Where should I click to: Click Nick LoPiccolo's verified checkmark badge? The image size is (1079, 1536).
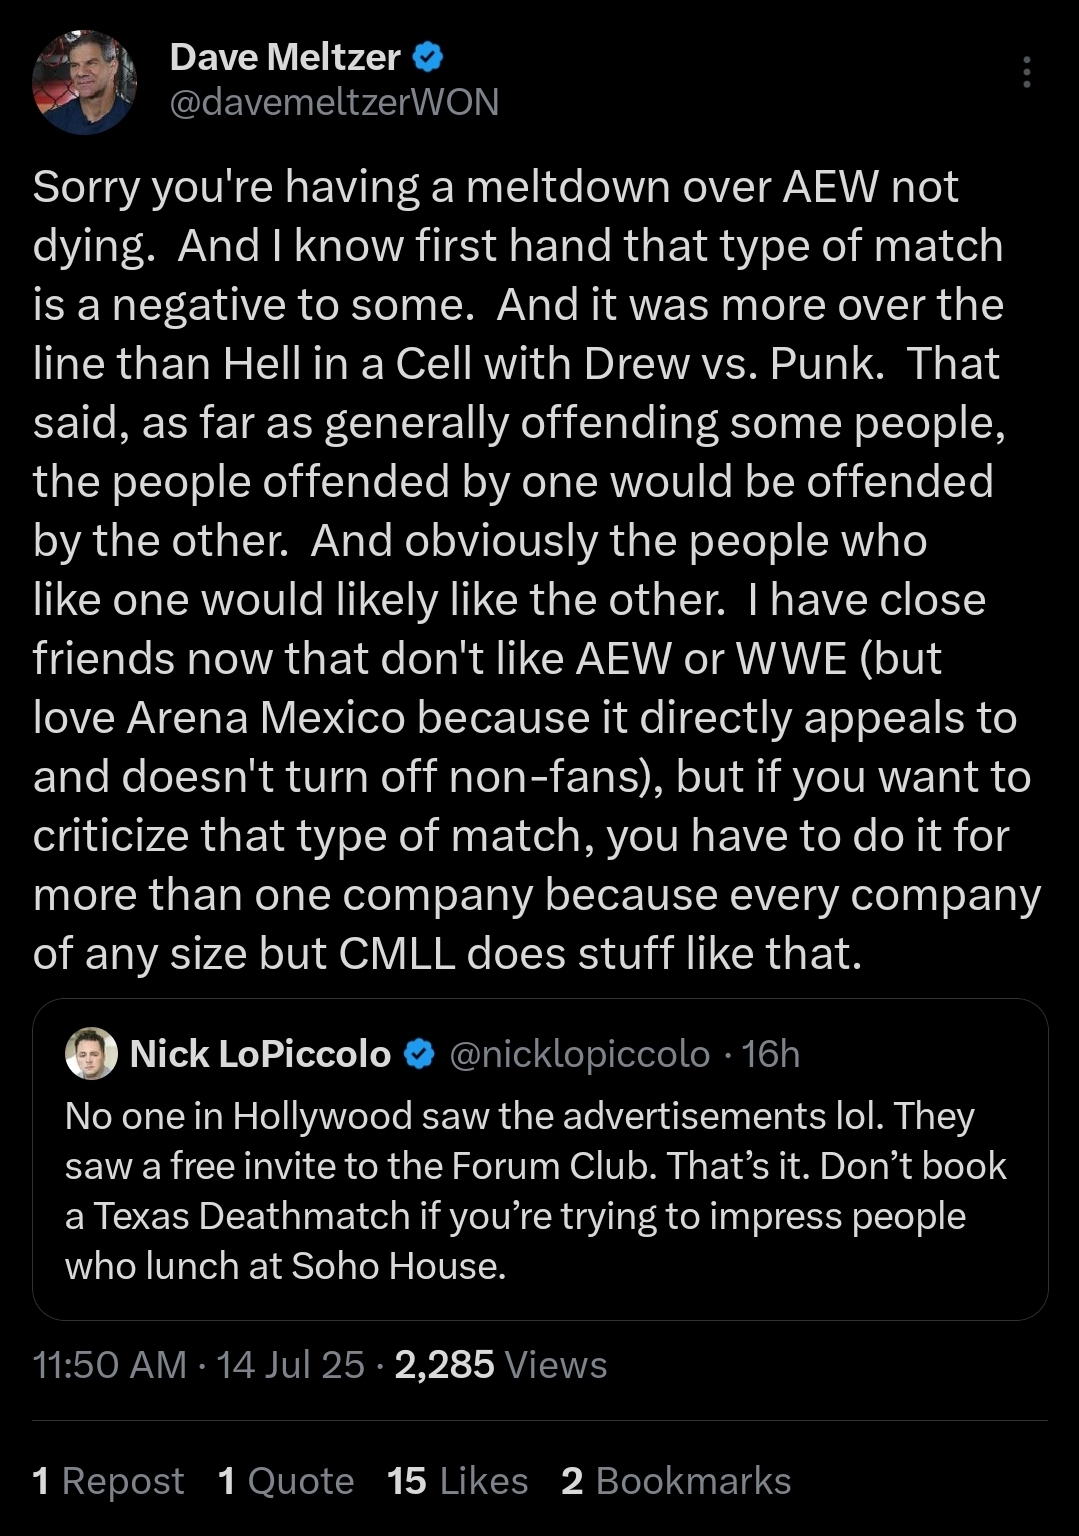(420, 1054)
